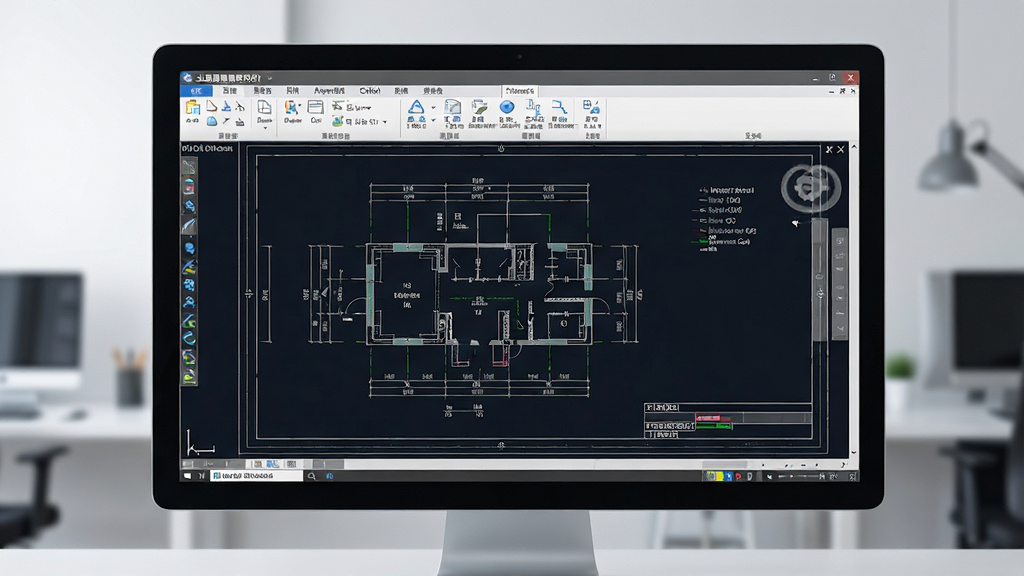Click the blue dome-shaped icon in ribbon
The image size is (1024, 576).
click(212, 121)
